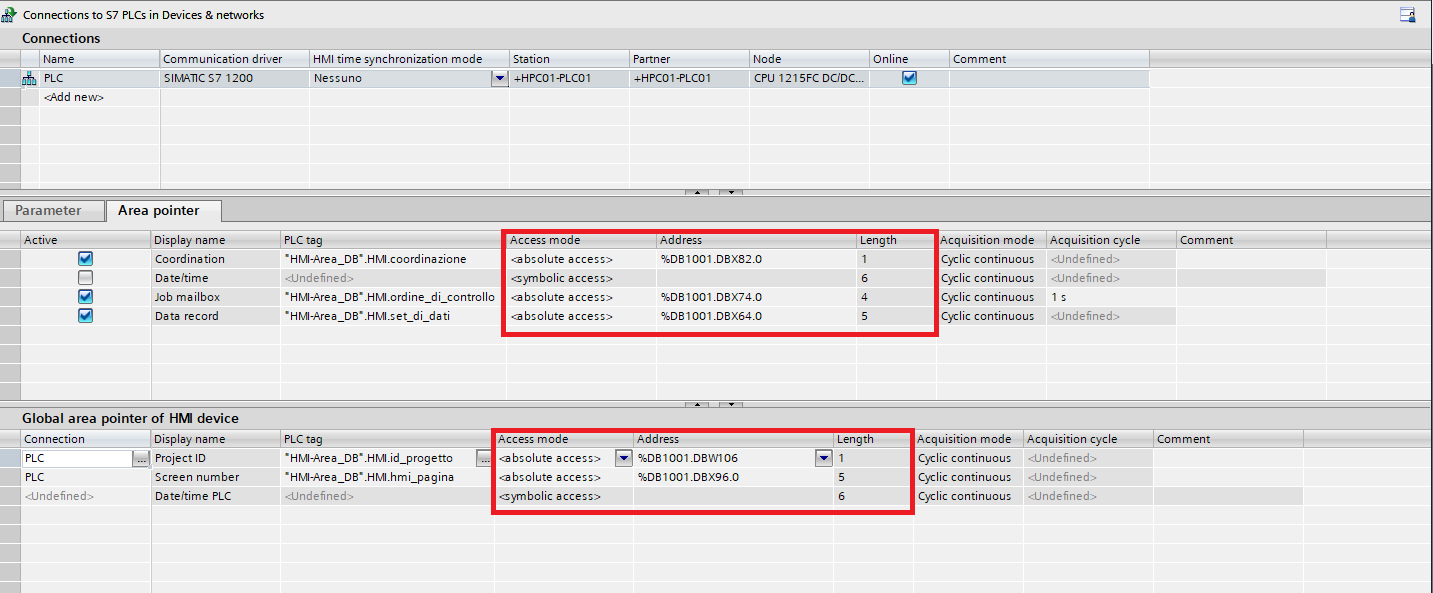Viewport: 1433px width, 593px height.
Task: Select the CPU 1215FC DC/DC node cell
Action: click(x=809, y=78)
